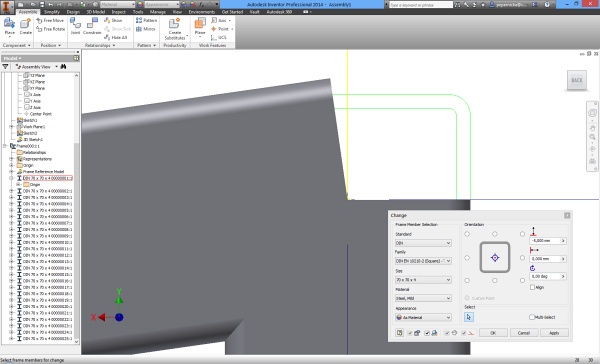The width and height of the screenshot is (600, 364).
Task: Click the Pan hand icon on navigation bar
Action: (x=592, y=128)
